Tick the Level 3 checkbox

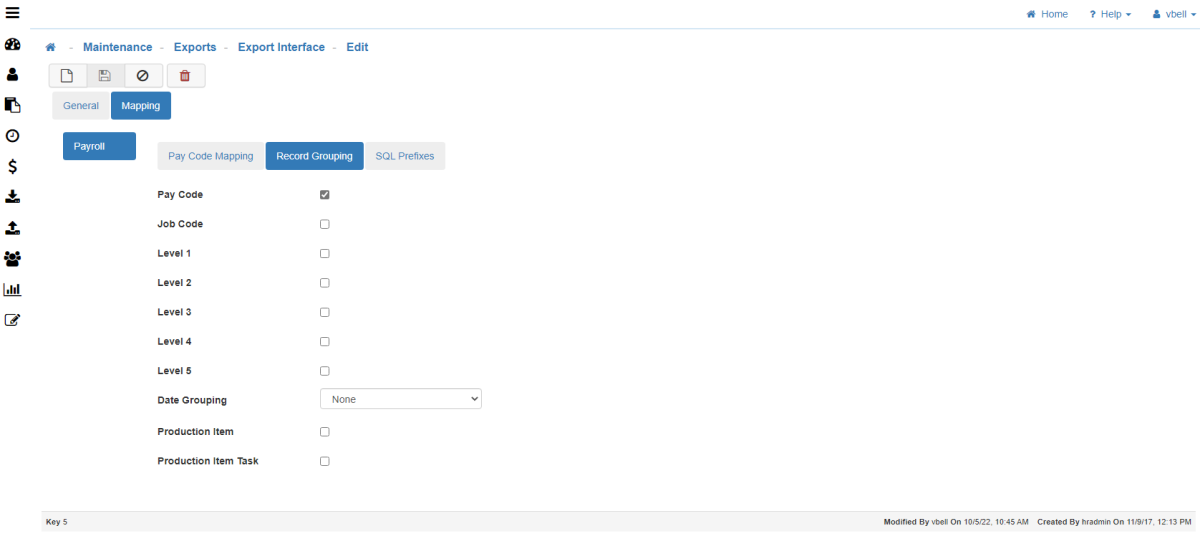pyautogui.click(x=325, y=312)
